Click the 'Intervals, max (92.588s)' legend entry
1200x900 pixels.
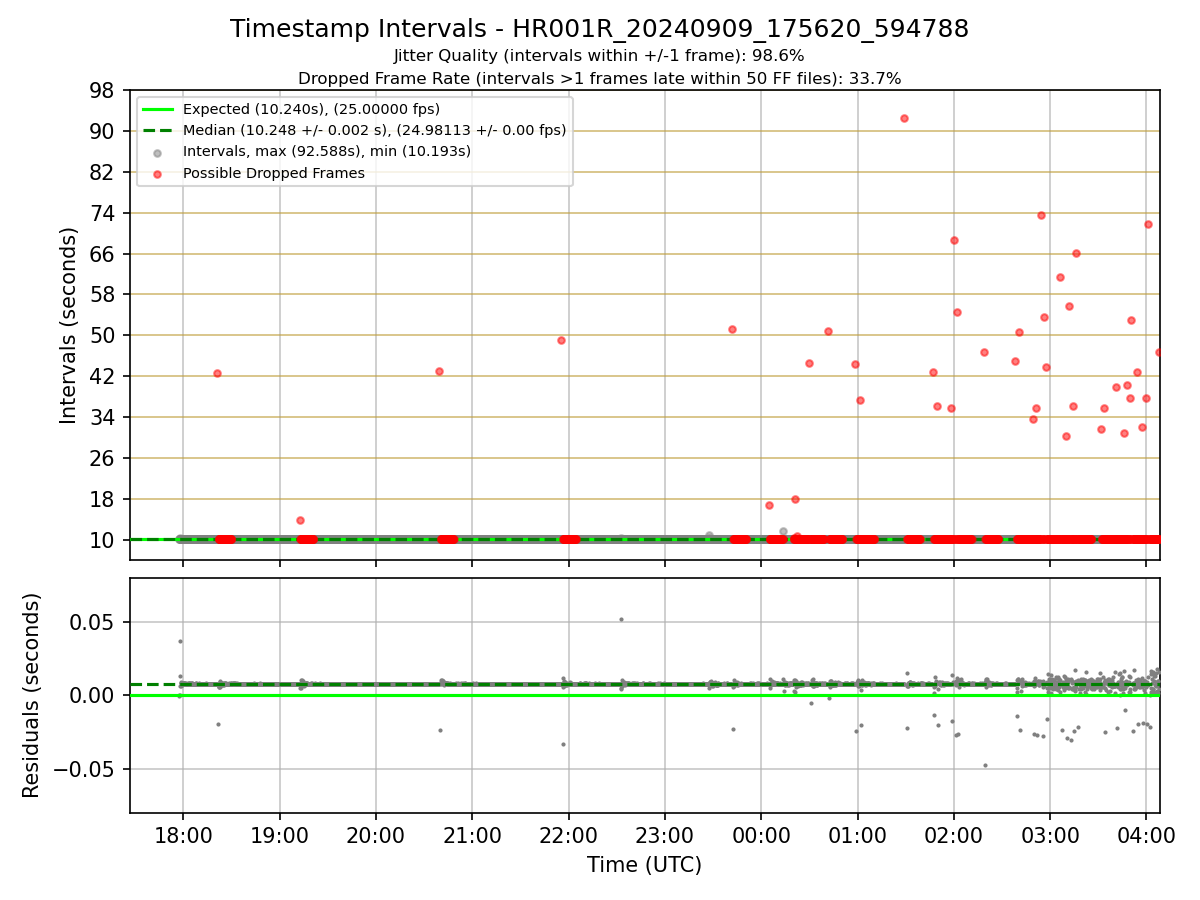tap(327, 151)
